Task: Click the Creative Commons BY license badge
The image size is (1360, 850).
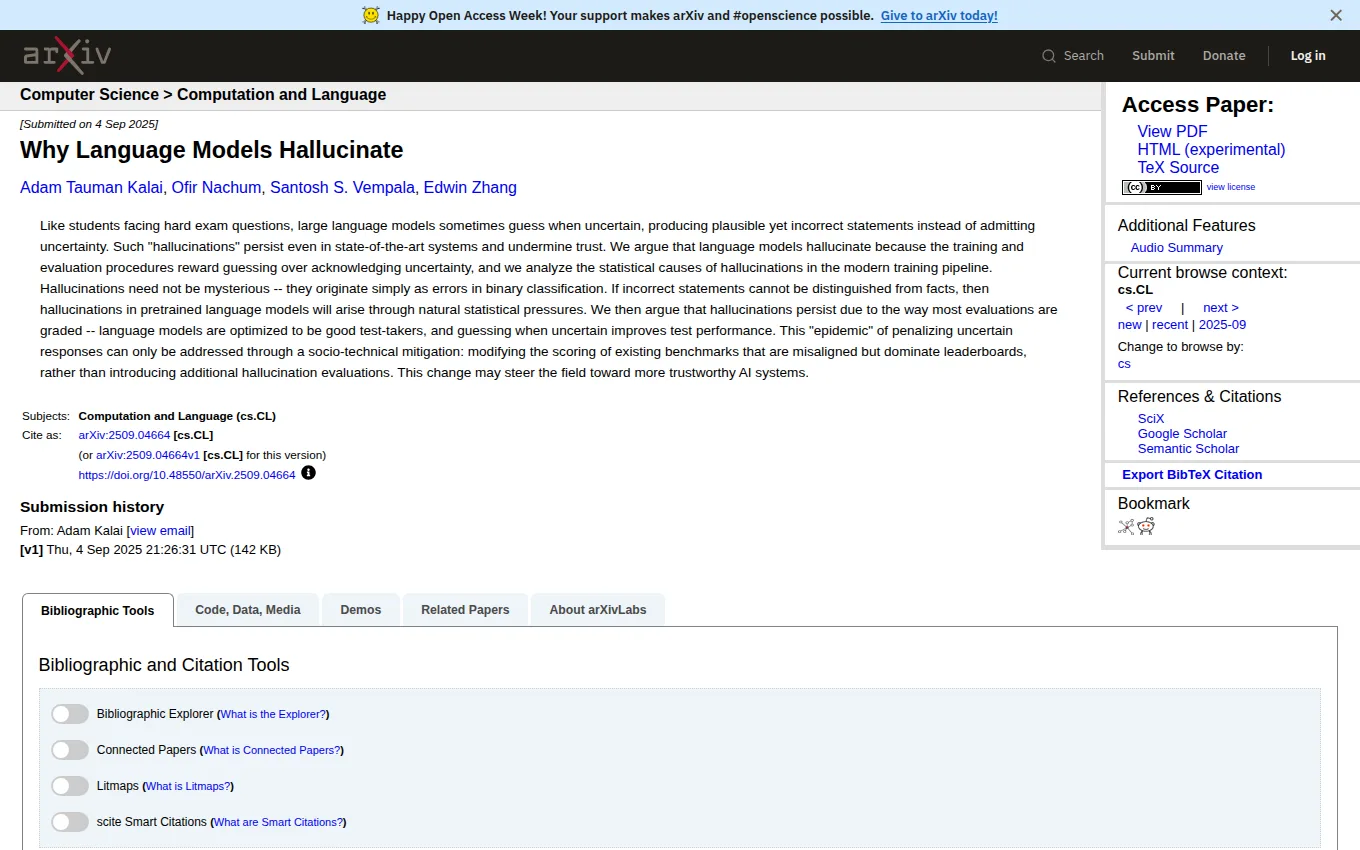Action: (x=1161, y=187)
